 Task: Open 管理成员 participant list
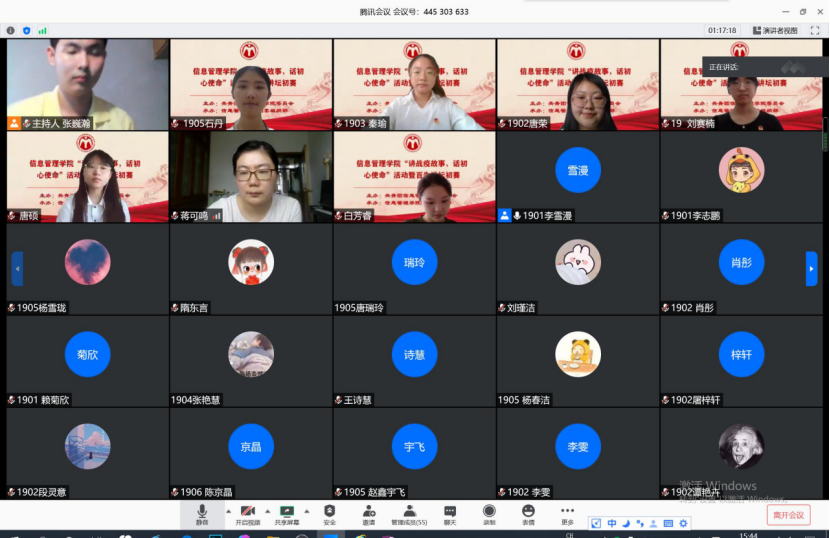coord(409,513)
